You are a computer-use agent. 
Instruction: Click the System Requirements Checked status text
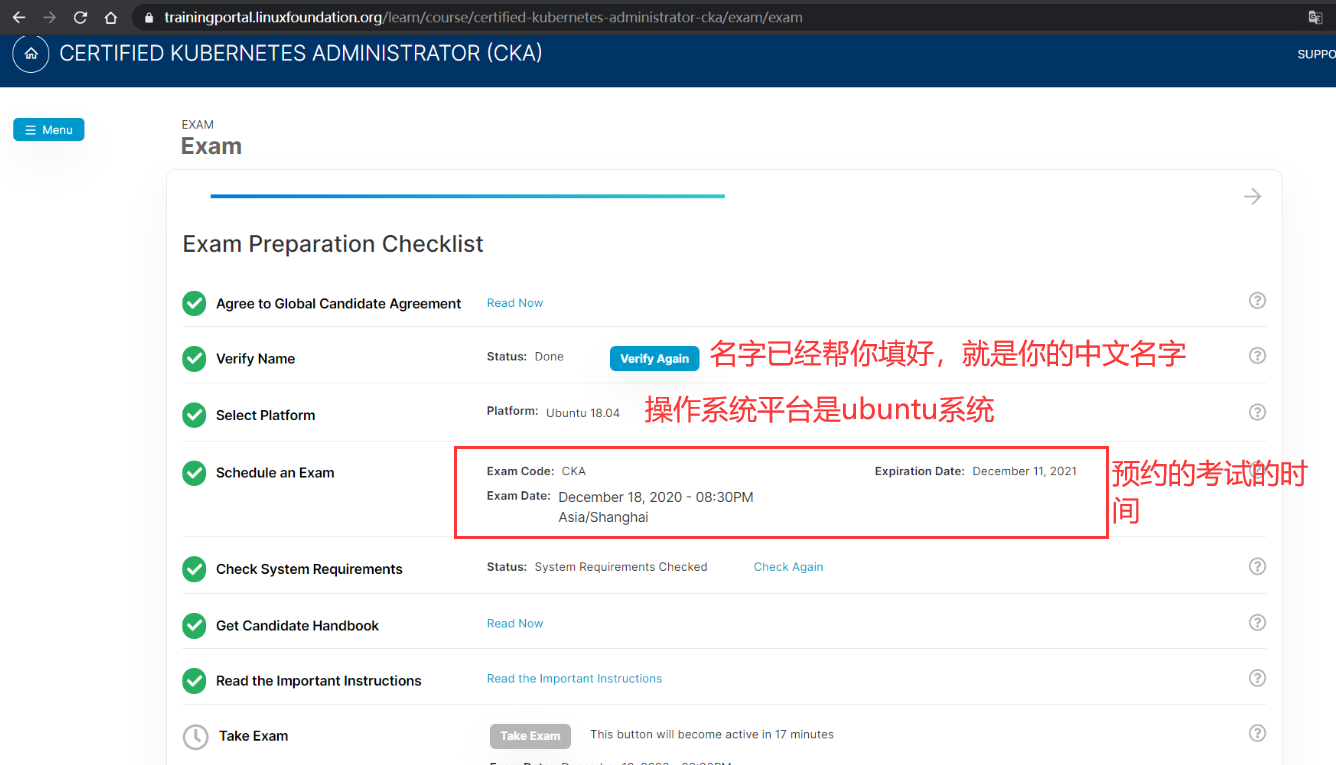tap(621, 567)
